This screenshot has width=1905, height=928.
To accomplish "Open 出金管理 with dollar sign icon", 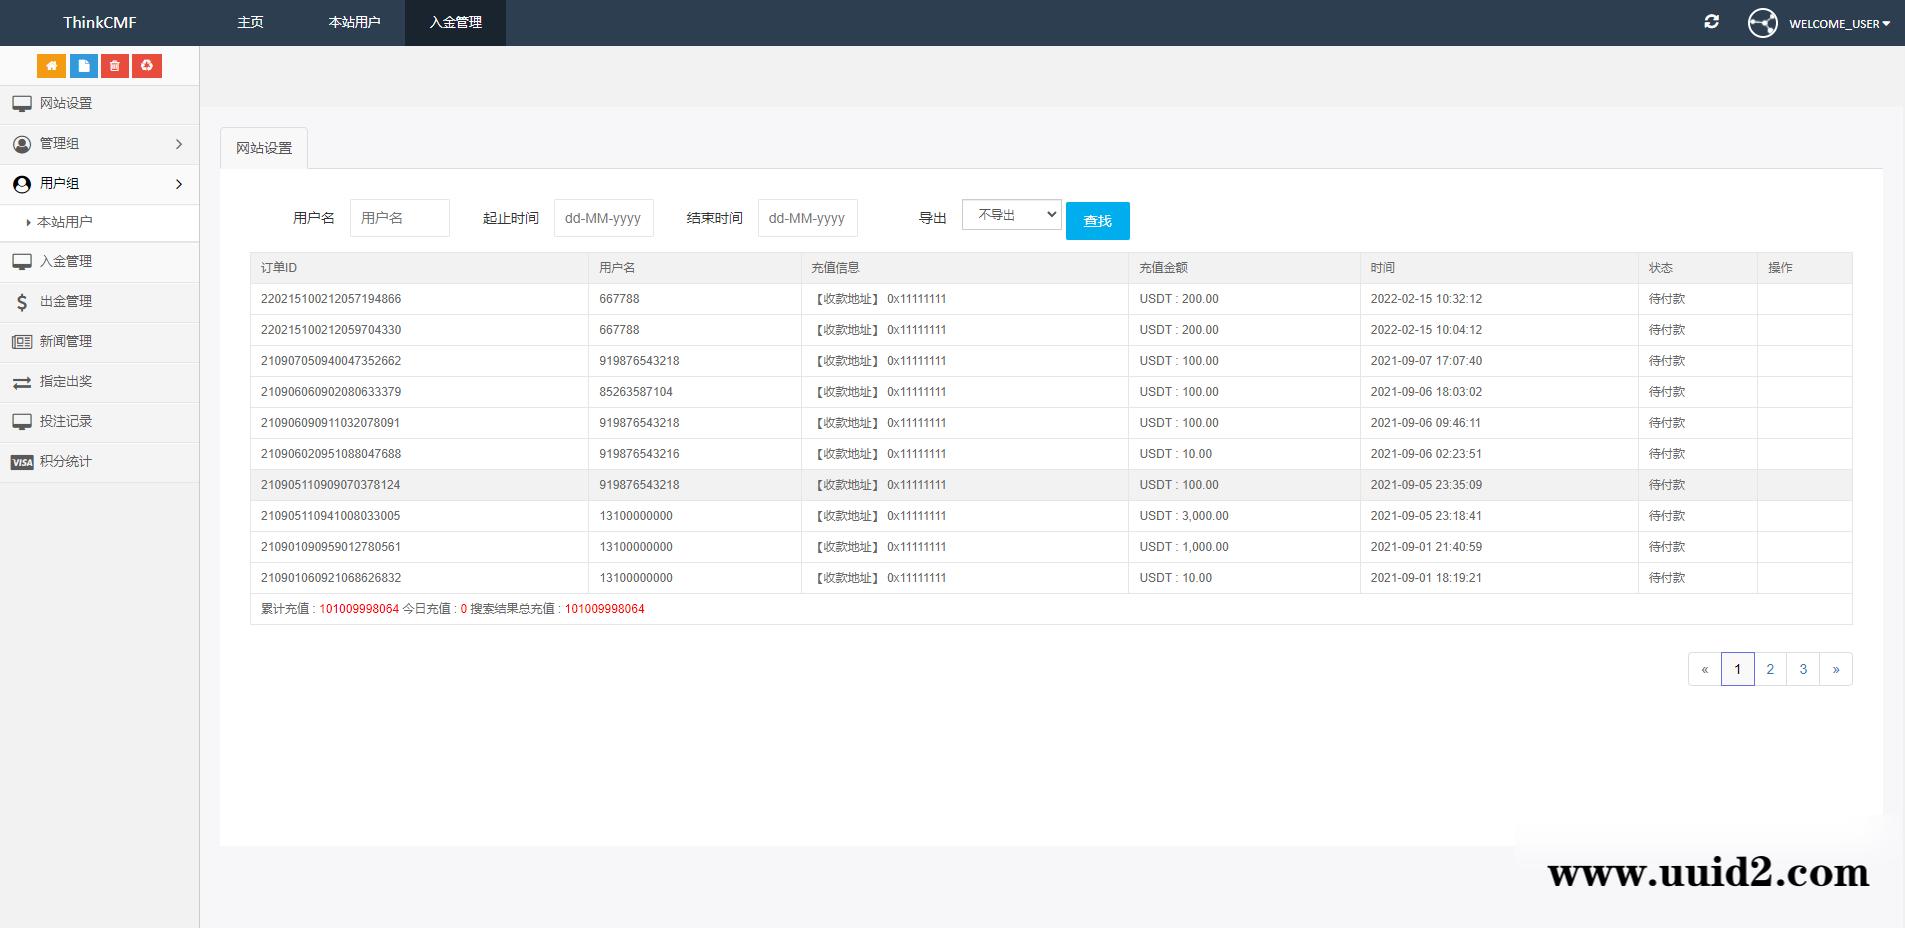I will point(66,301).
